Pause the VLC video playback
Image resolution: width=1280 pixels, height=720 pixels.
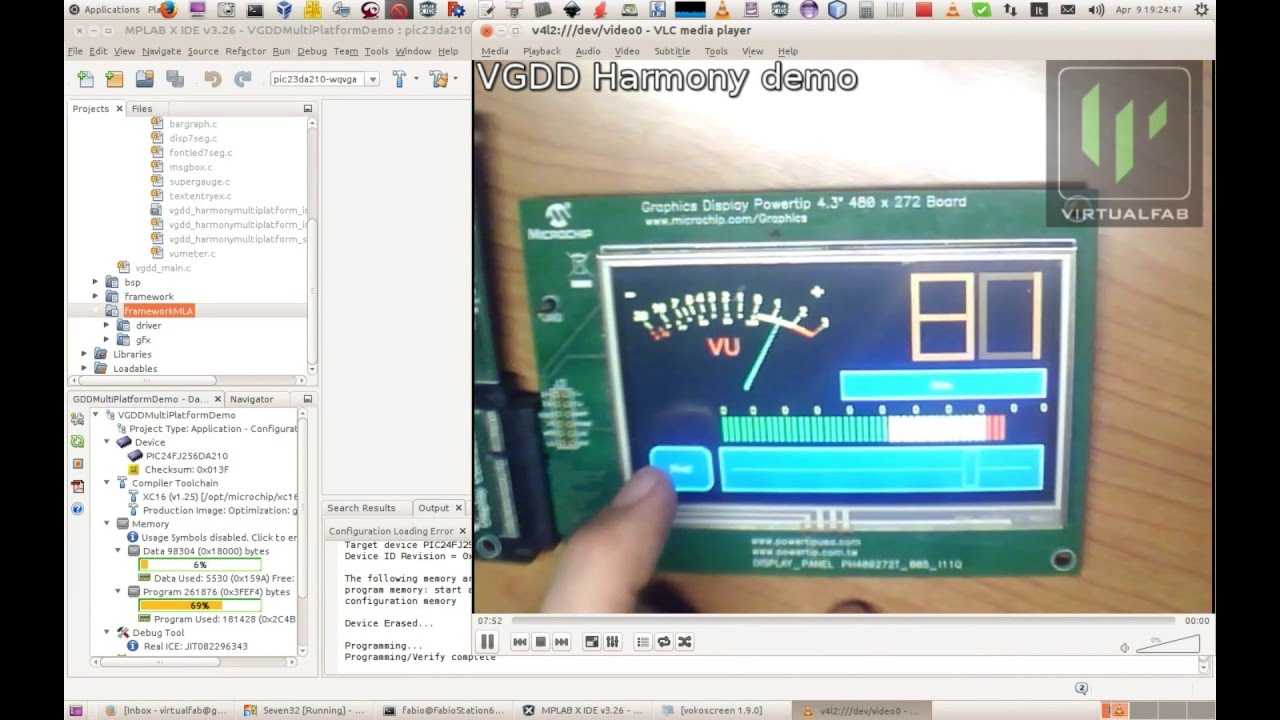(x=487, y=642)
